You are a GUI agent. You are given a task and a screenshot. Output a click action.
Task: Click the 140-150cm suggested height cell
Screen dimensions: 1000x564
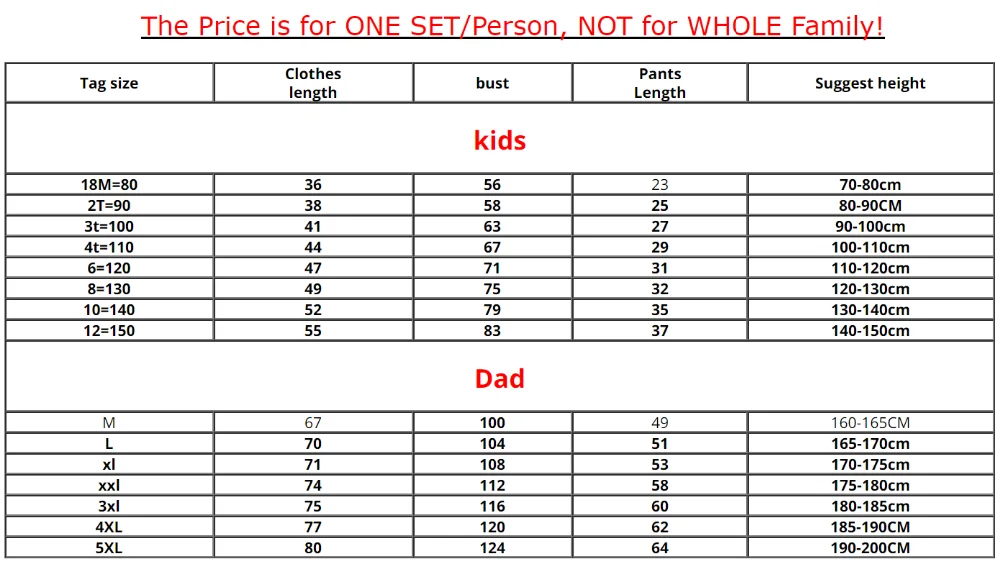[x=871, y=330]
